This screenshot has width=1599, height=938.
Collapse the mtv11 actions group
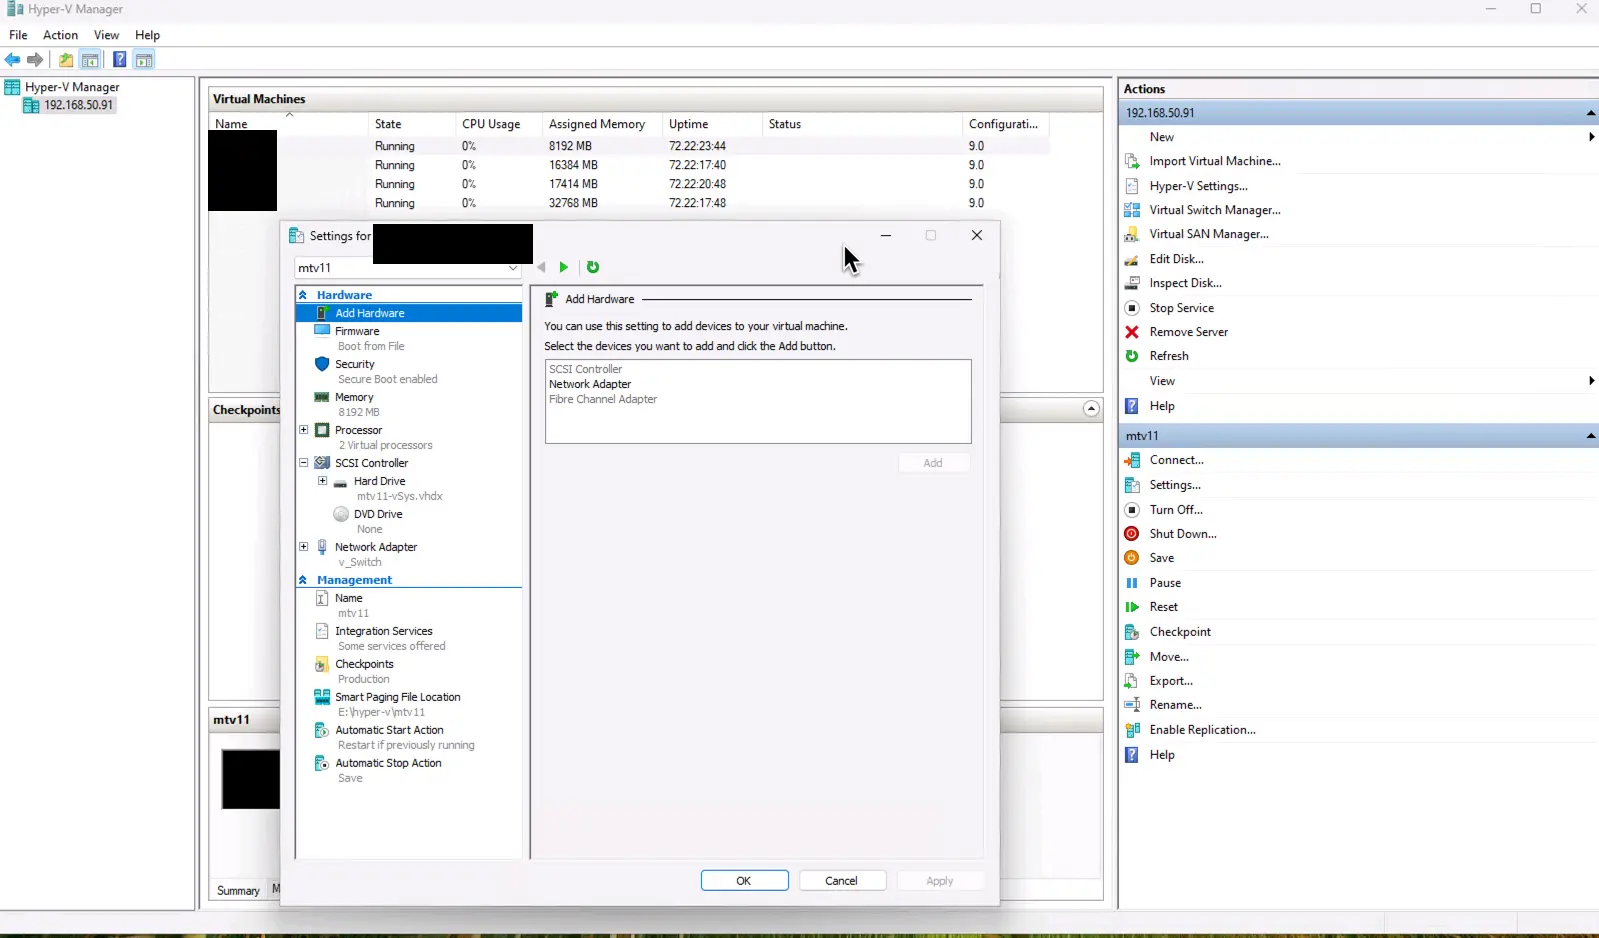1590,436
